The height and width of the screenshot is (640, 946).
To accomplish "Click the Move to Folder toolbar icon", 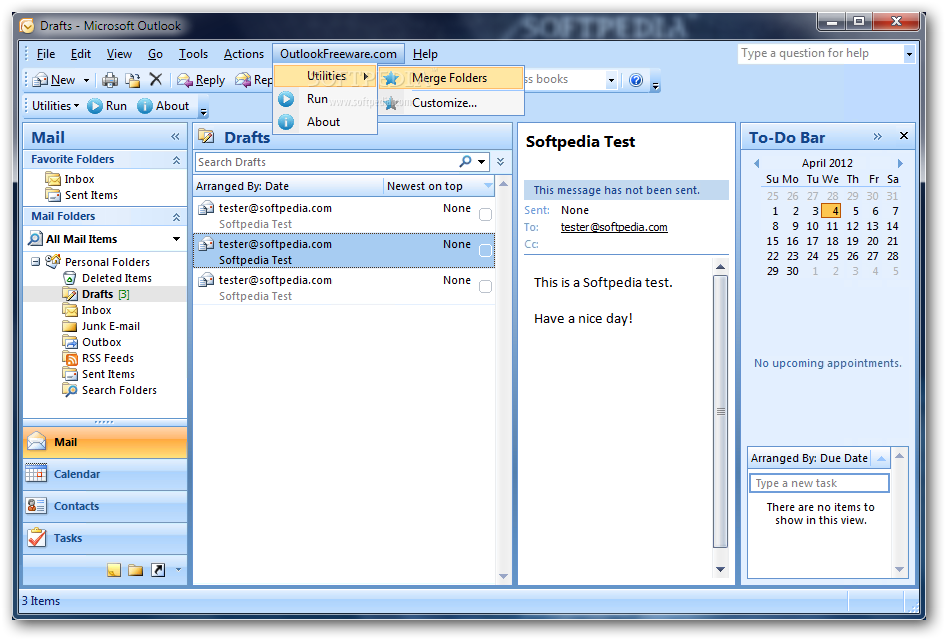I will (133, 80).
